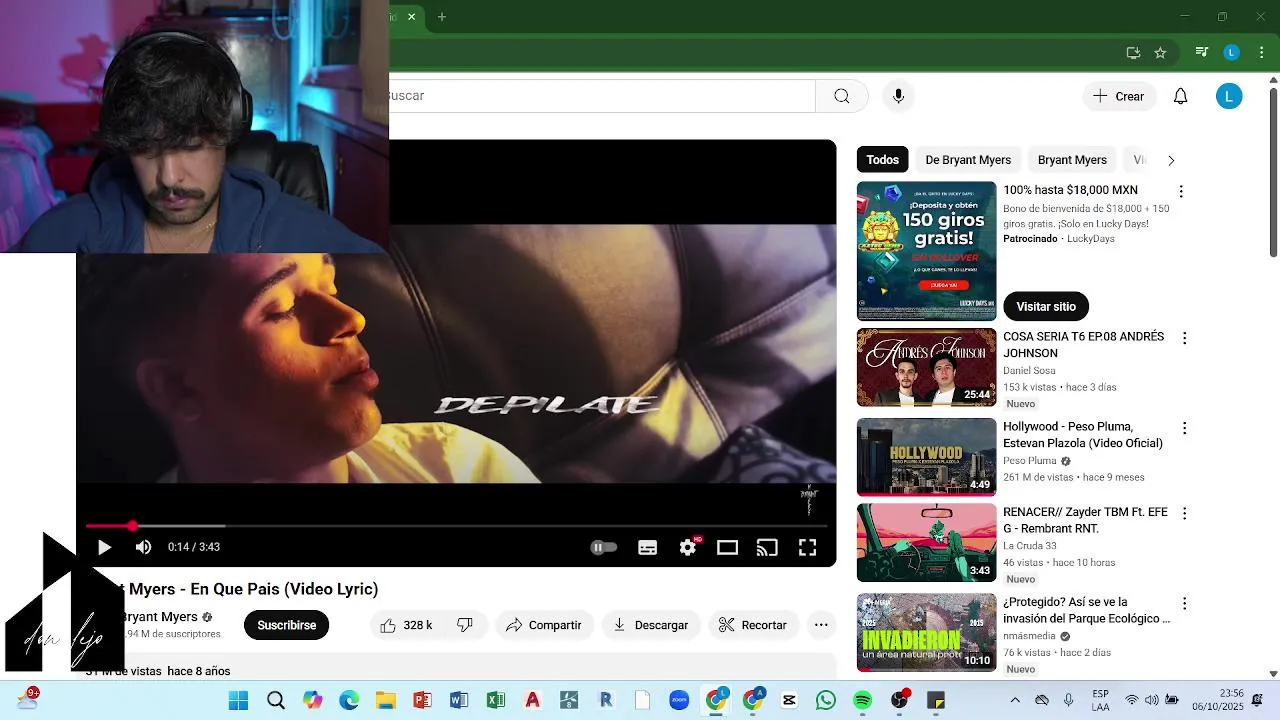Image resolution: width=1280 pixels, height=720 pixels.
Task: Click the Suscribirse button
Action: (287, 625)
